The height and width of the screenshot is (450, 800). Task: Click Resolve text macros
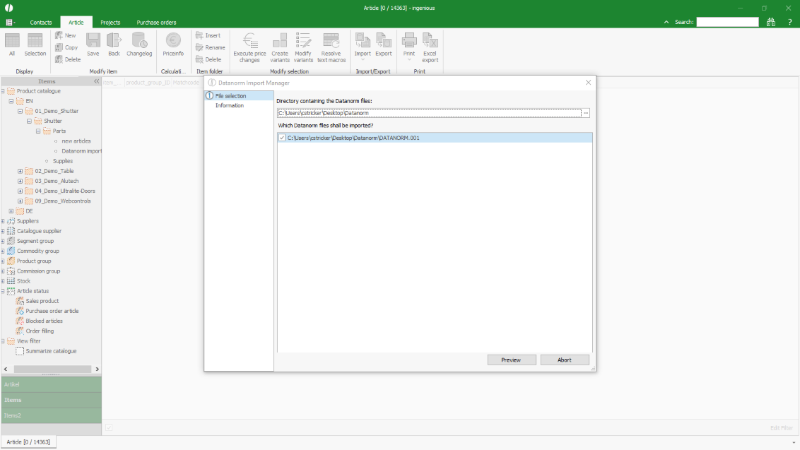coord(331,47)
